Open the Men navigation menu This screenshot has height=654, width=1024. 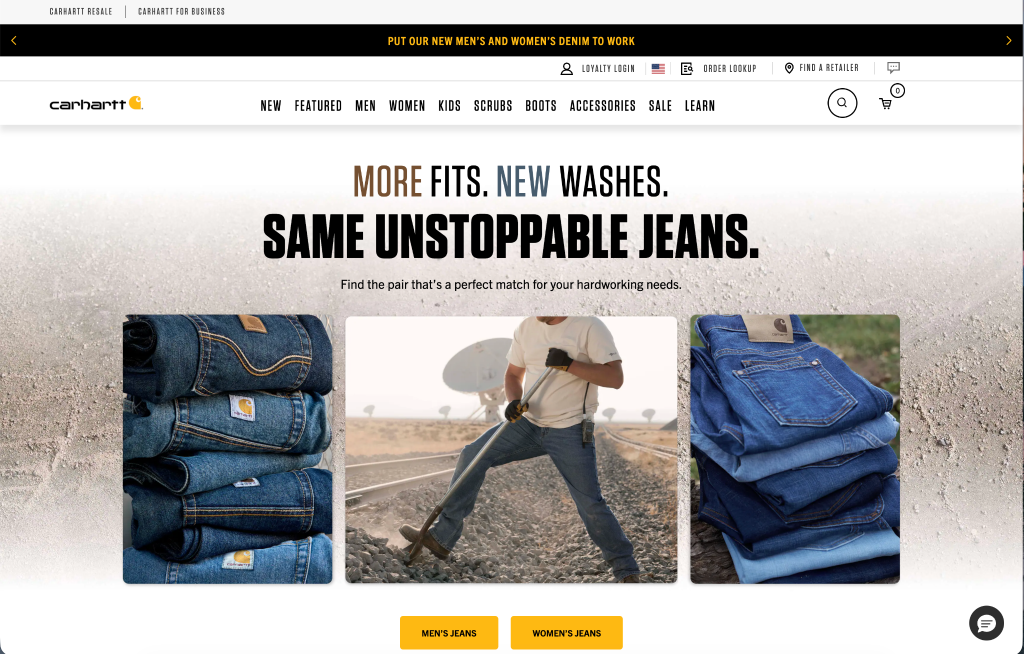click(x=365, y=106)
